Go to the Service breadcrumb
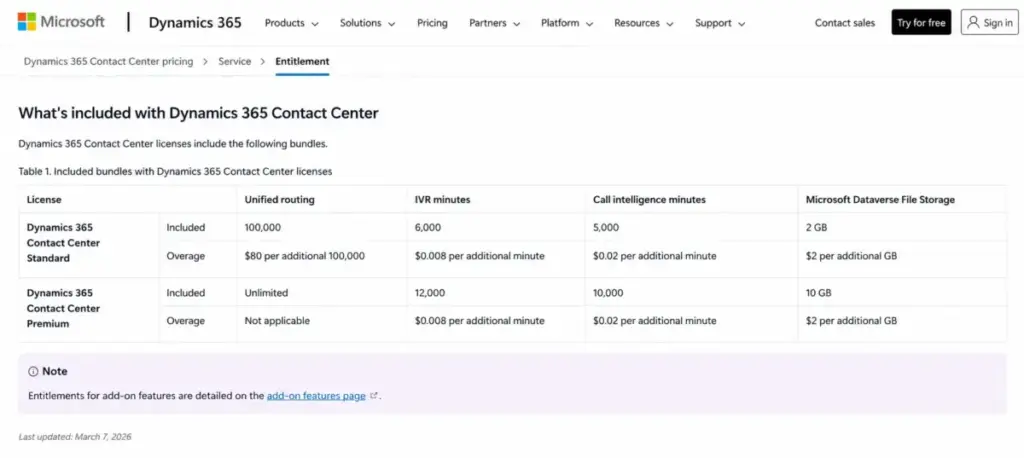Image resolution: width=1024 pixels, height=458 pixels. [x=234, y=61]
